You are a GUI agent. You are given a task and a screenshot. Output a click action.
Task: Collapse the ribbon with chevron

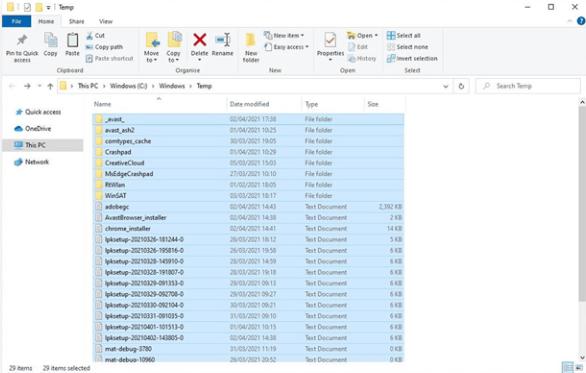point(570,21)
